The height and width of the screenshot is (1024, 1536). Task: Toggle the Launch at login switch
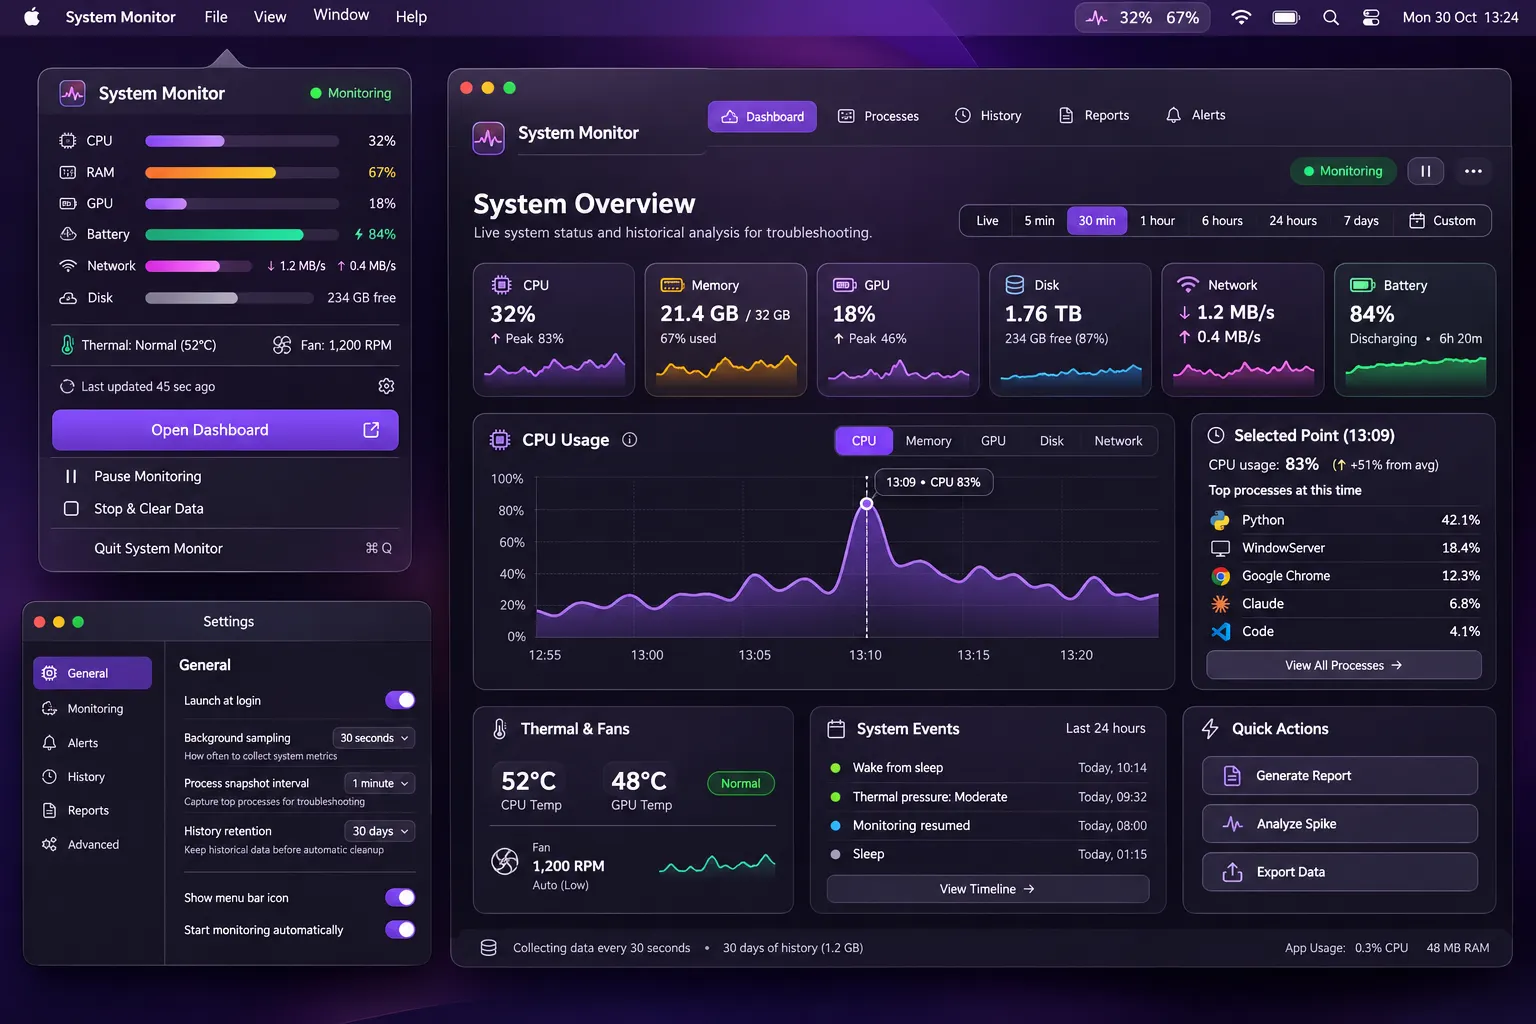coord(400,700)
